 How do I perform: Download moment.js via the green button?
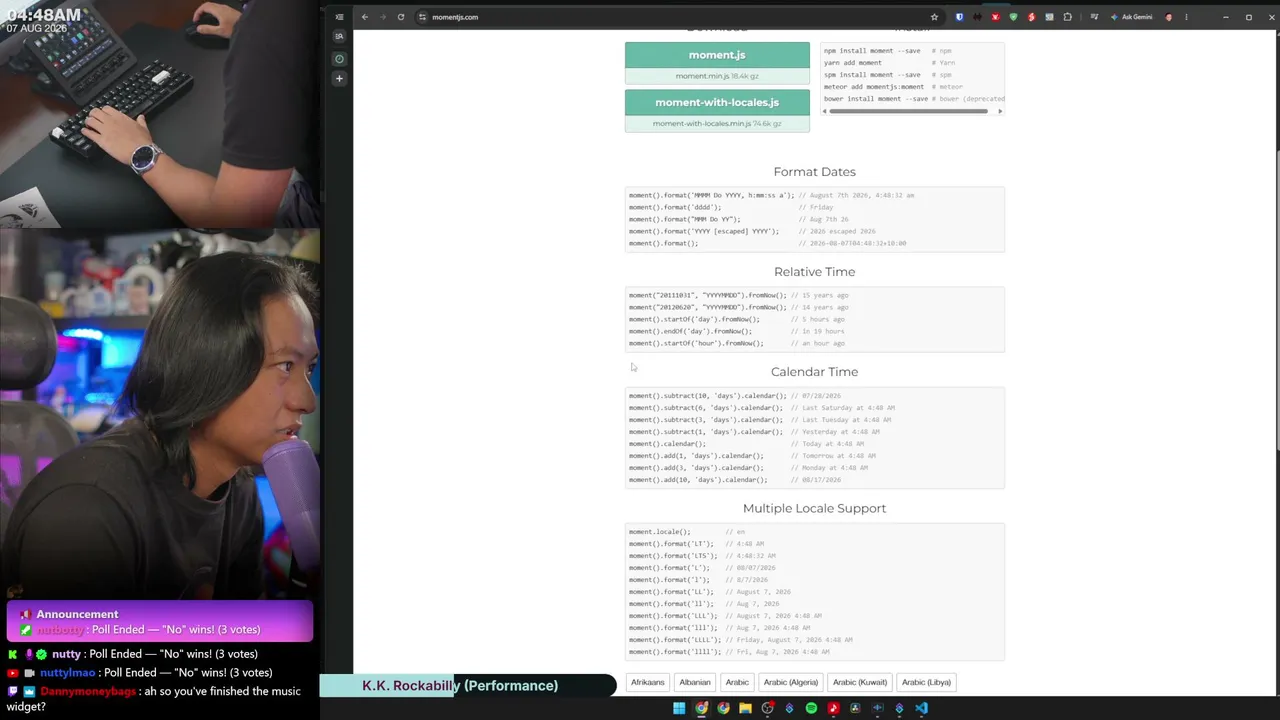[717, 55]
